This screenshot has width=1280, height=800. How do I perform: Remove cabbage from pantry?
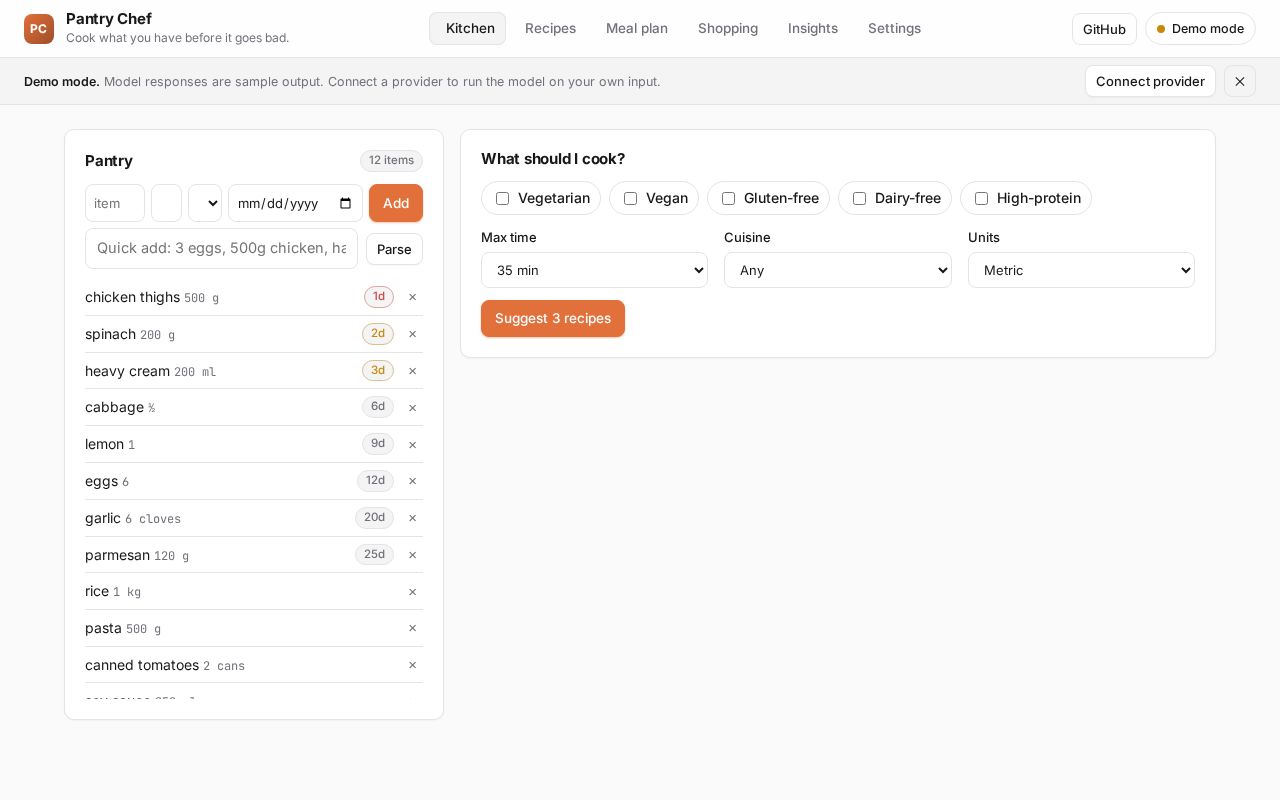coord(412,407)
